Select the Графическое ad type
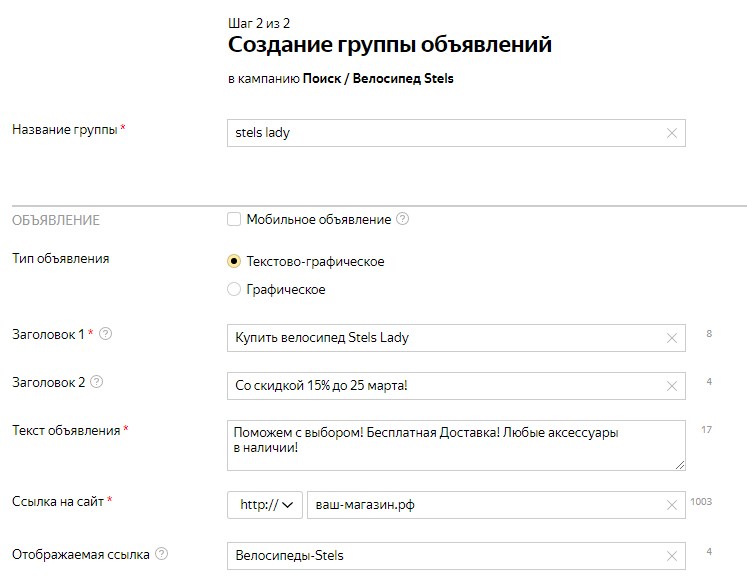Viewport: 747px width, 584px height. (234, 289)
